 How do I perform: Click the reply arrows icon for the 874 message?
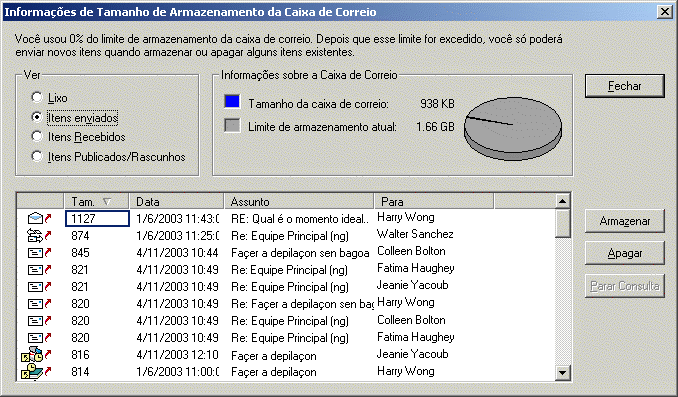coord(35,236)
